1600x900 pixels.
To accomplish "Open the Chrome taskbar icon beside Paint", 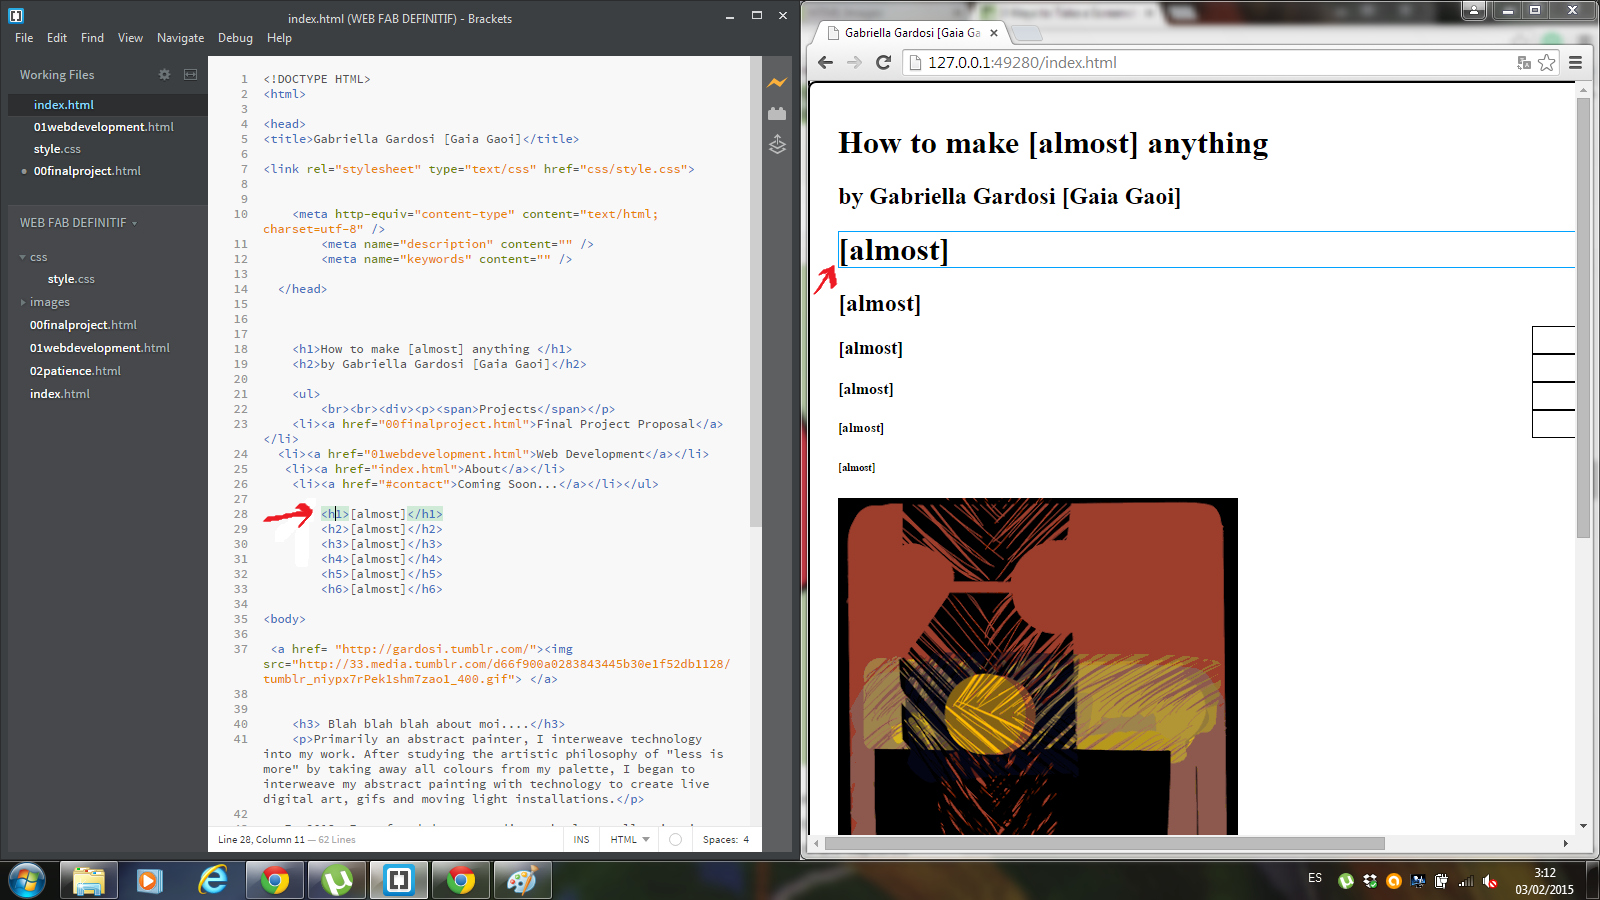I will (x=461, y=881).
